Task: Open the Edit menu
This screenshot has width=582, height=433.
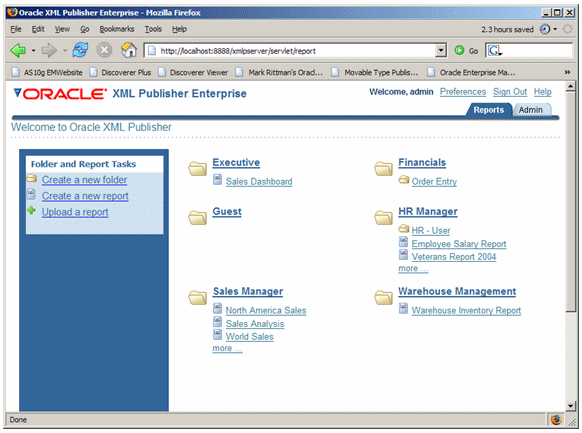Action: (38, 29)
